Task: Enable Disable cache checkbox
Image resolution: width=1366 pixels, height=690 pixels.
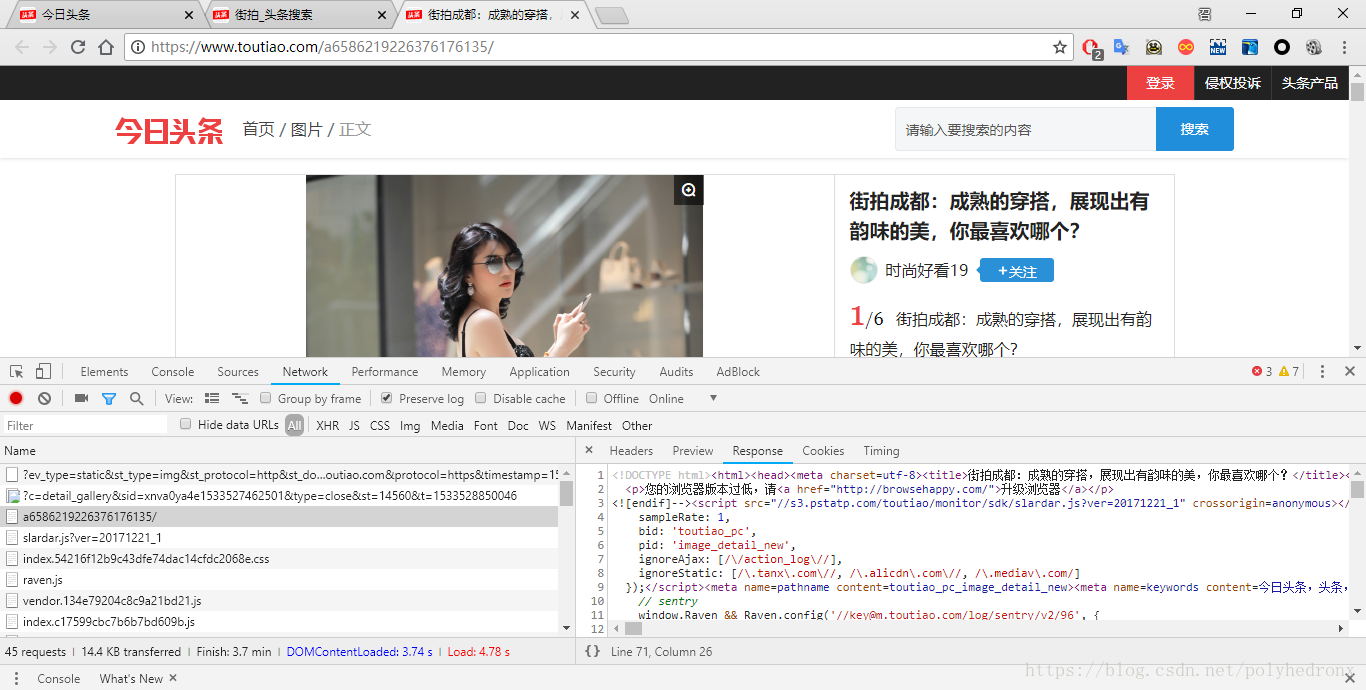Action: (481, 398)
